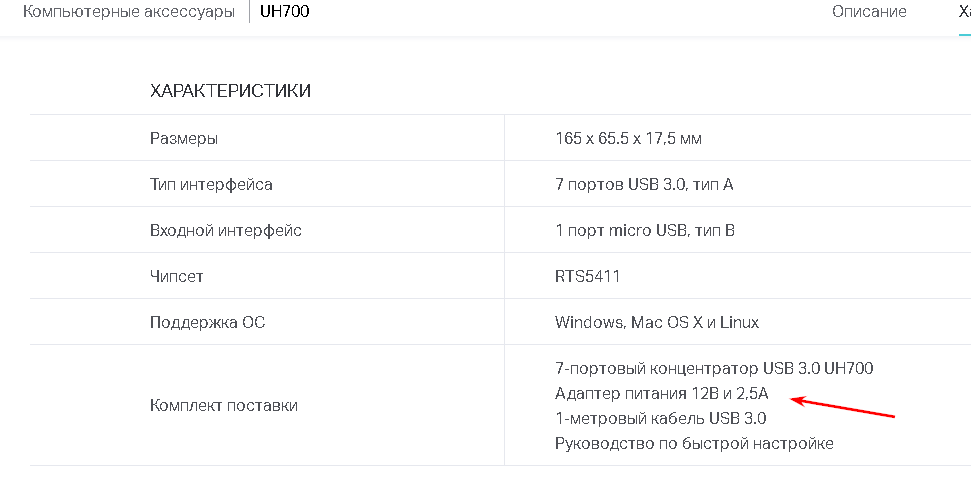
Task: Switch to the Описание tab
Action: [x=869, y=12]
